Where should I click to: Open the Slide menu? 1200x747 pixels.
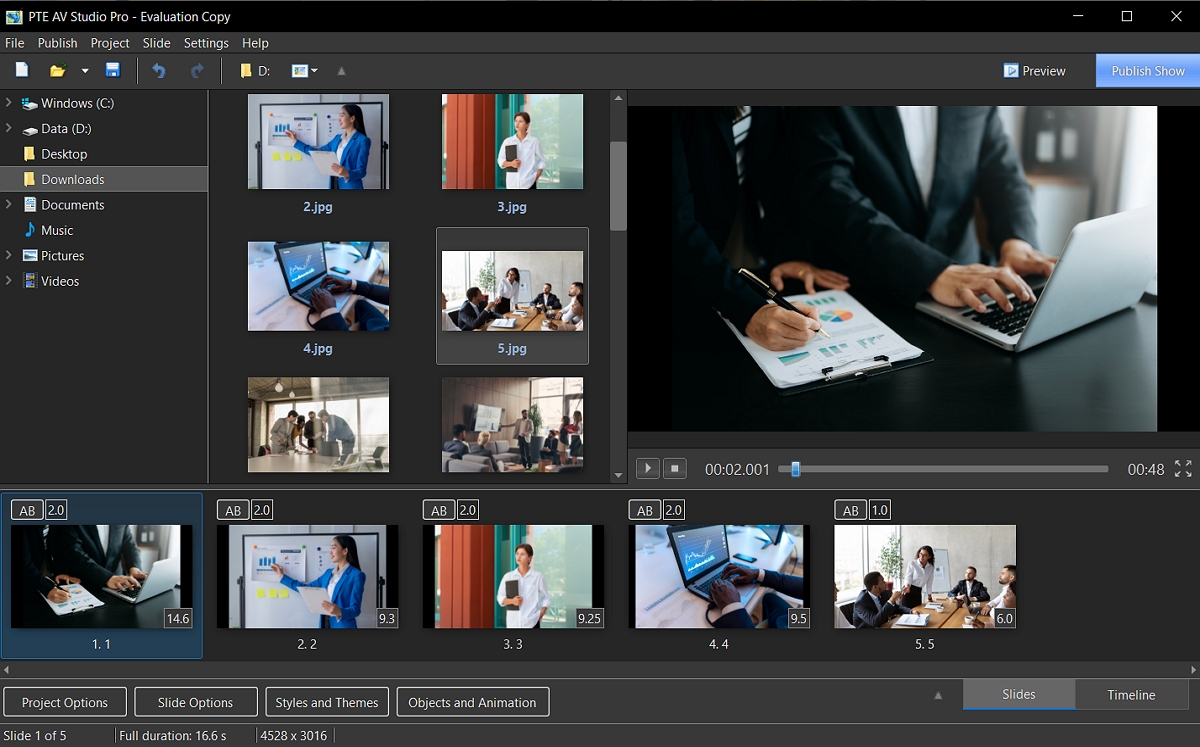coord(156,43)
